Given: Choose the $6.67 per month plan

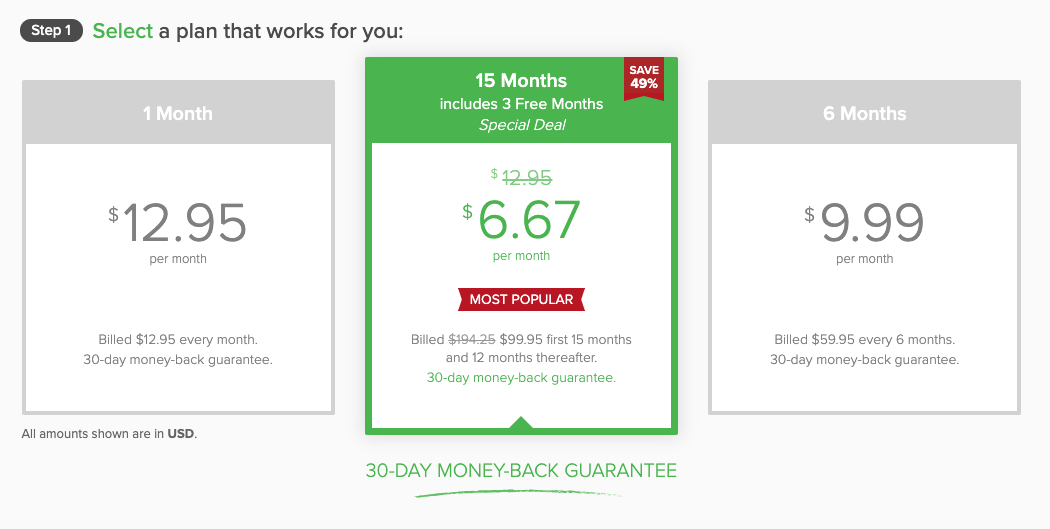Looking at the screenshot, I should pos(521,221).
